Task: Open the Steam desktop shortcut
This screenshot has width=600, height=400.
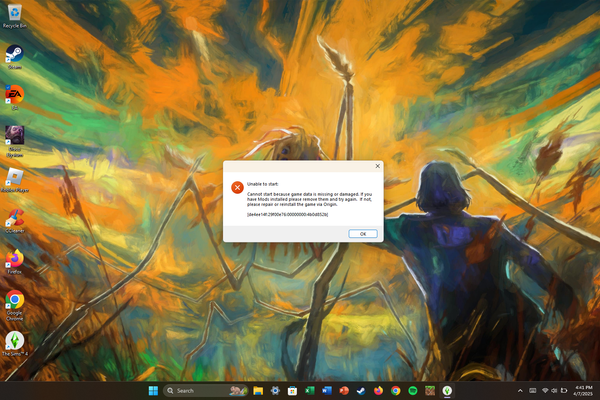Action: (x=15, y=54)
